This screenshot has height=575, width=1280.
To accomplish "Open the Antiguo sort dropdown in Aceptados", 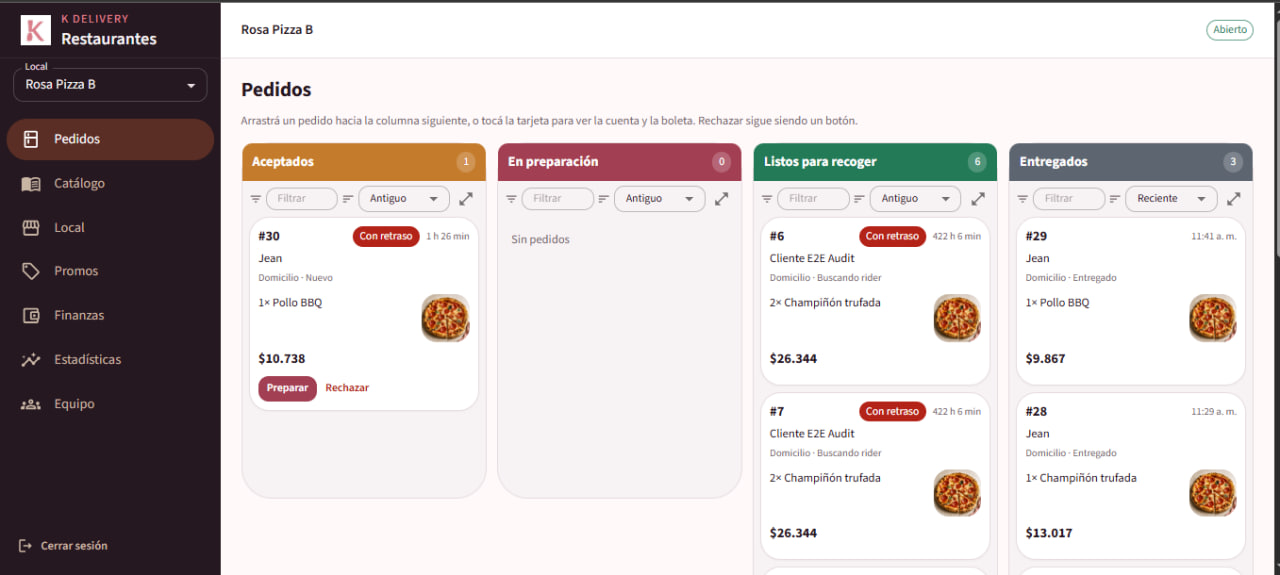I will 404,199.
